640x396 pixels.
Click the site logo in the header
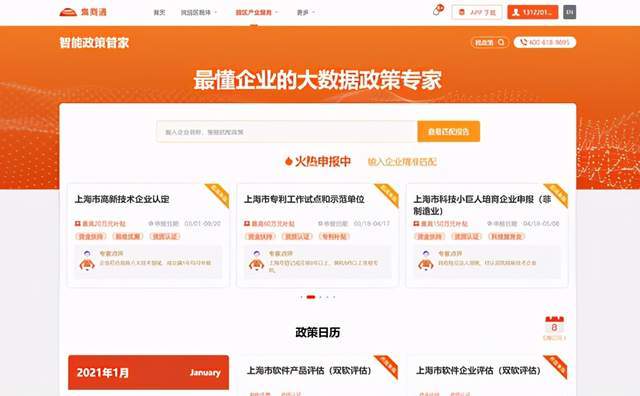coord(83,12)
